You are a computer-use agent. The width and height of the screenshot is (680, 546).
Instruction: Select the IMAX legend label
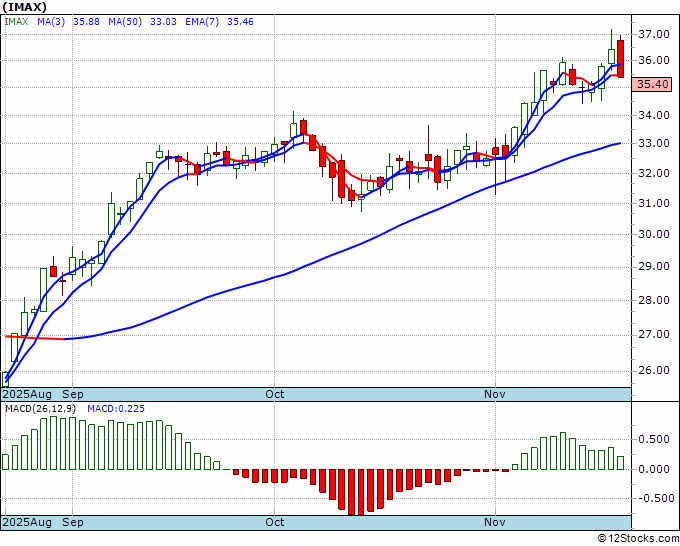click(x=16, y=22)
